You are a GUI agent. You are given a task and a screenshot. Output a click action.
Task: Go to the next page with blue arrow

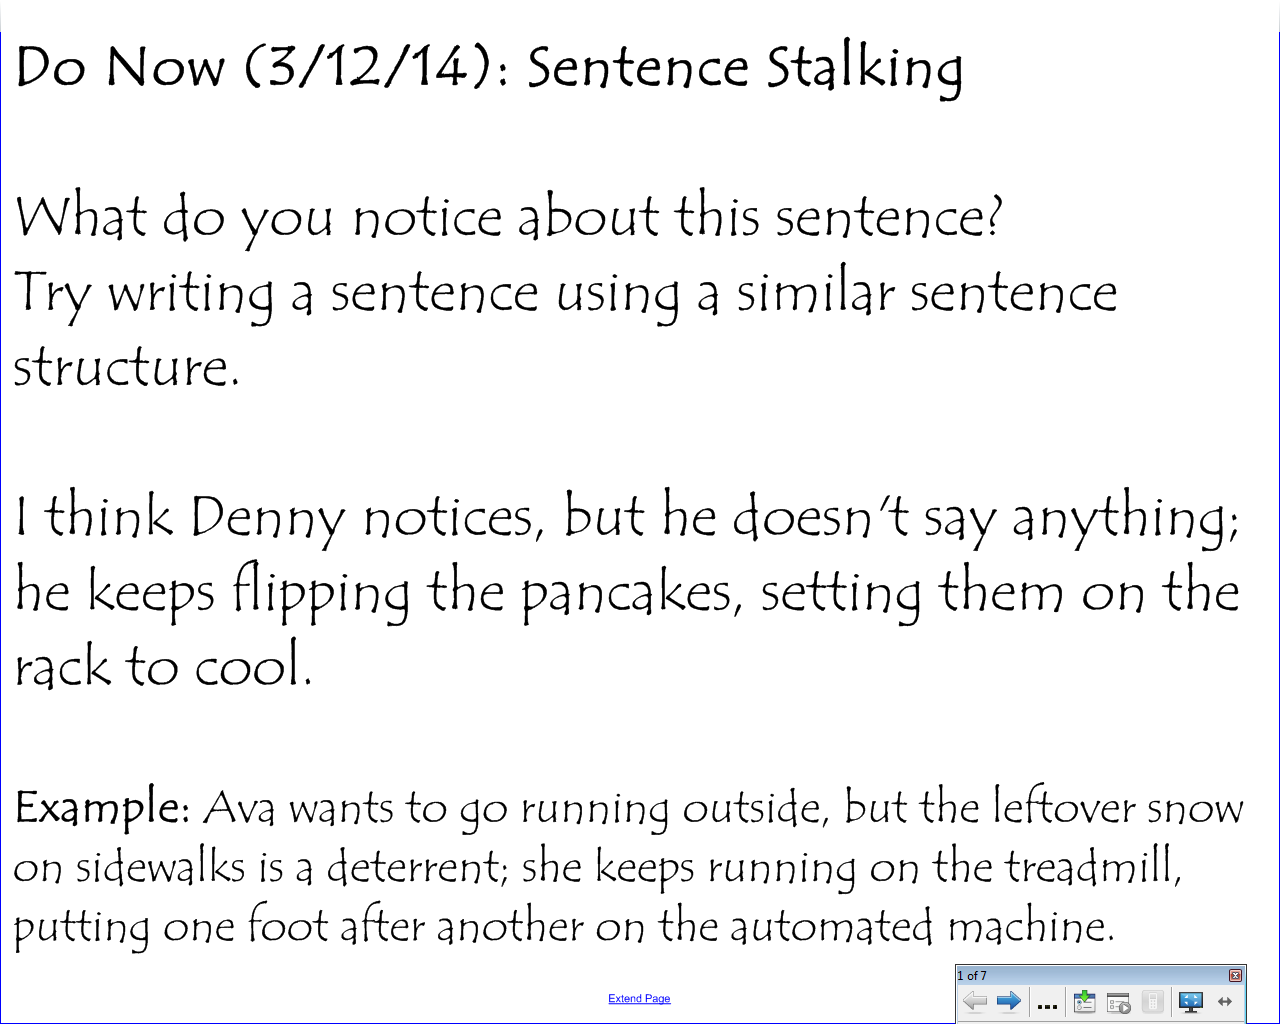point(1008,1001)
